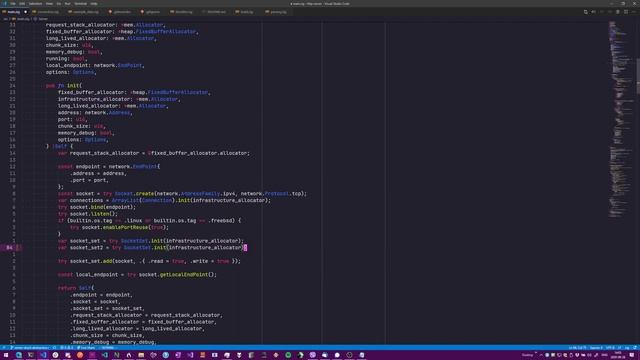Click the 'pub fn init(' line
Image resolution: width=640 pixels, height=360 pixels.
(64, 86)
